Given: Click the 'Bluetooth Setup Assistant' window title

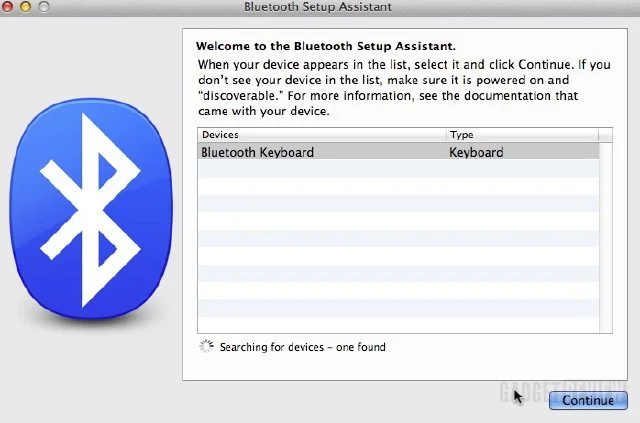Looking at the screenshot, I should coord(318,7).
